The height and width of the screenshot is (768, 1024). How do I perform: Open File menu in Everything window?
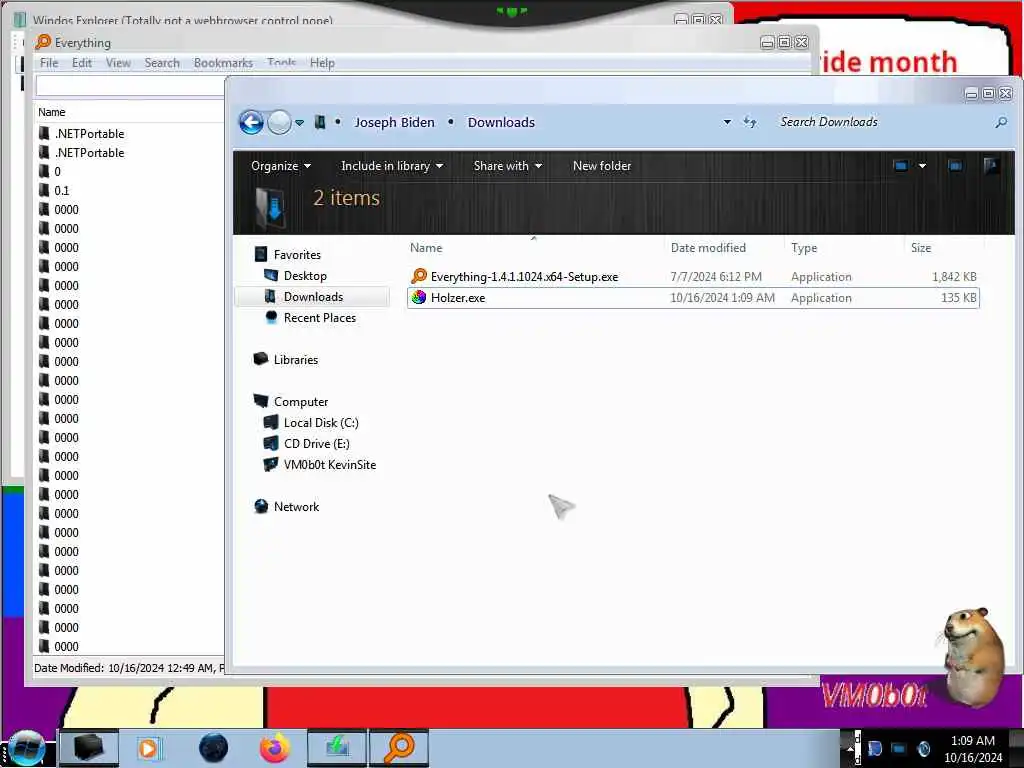pos(49,63)
